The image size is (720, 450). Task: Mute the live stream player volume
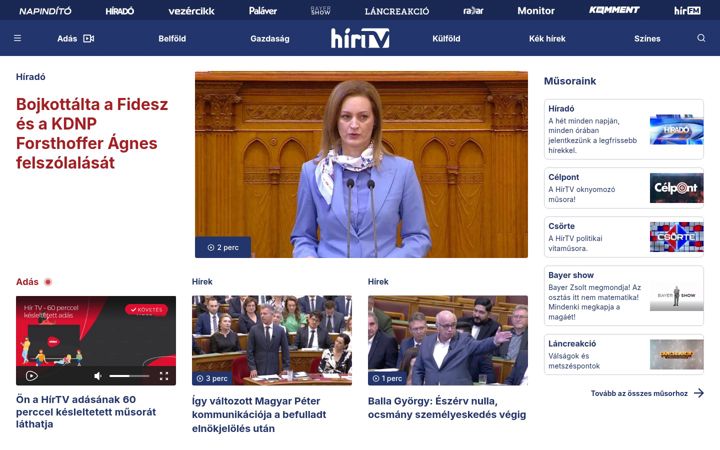tap(98, 376)
